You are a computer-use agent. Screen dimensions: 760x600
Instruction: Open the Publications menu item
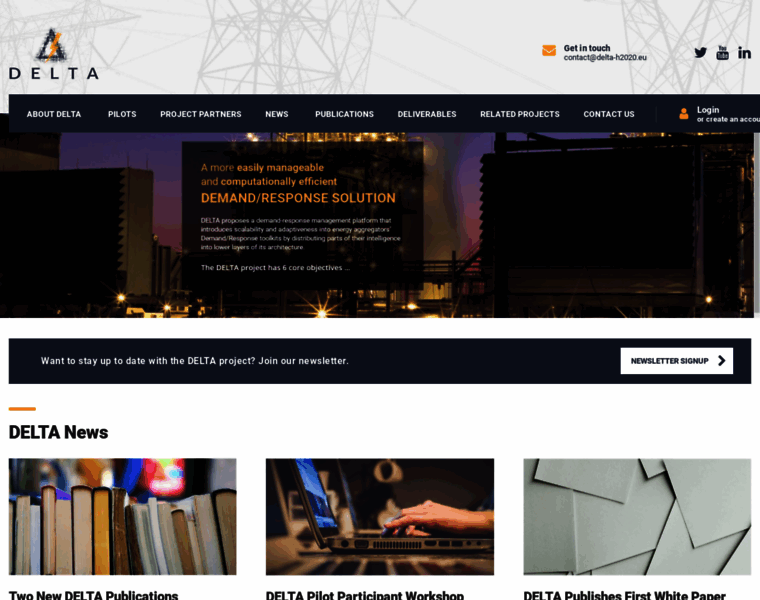click(x=344, y=114)
